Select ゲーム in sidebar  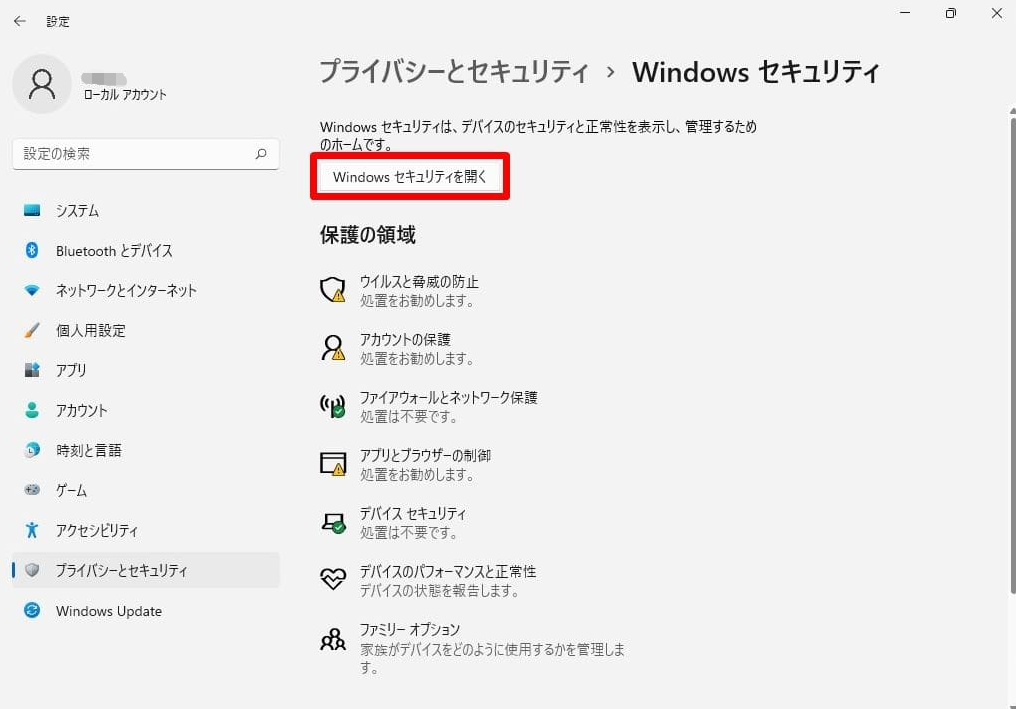[x=146, y=491]
